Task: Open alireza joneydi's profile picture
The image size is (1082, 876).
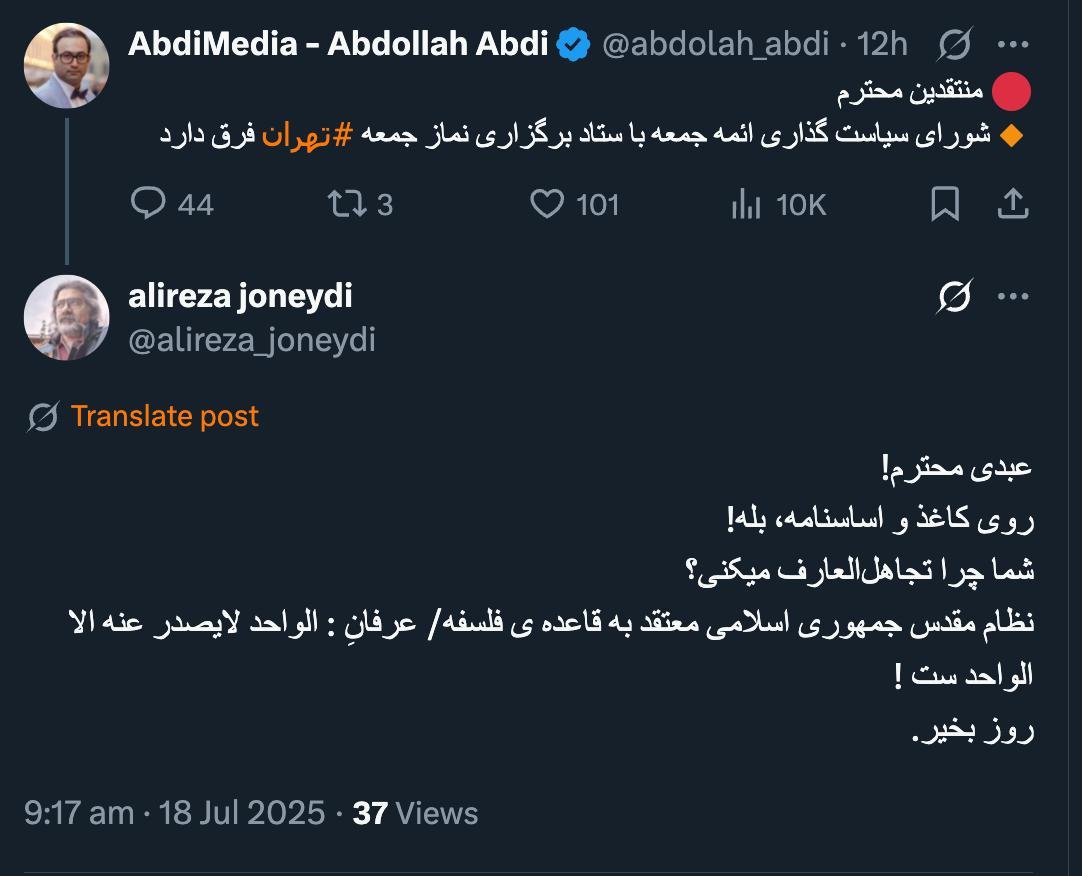Action: click(x=66, y=317)
